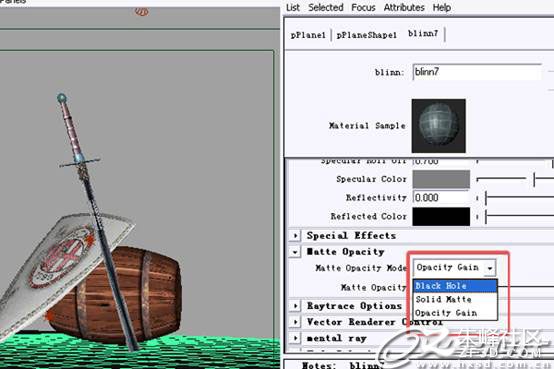The width and height of the screenshot is (554, 369).
Task: Expand the Vector Renderer Control section
Action: (x=295, y=322)
